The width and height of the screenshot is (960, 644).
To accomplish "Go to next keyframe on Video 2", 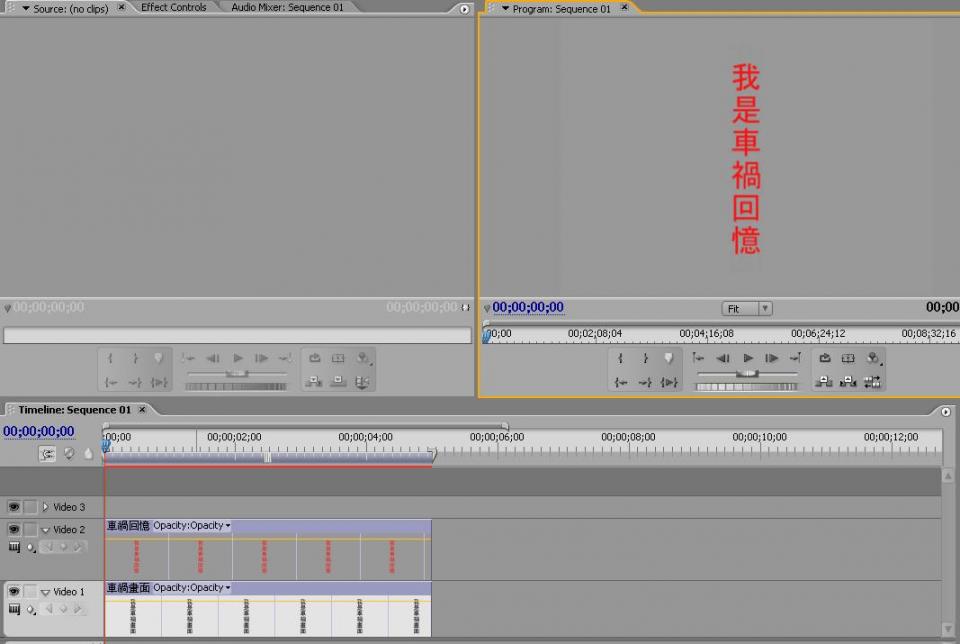I will (x=78, y=547).
